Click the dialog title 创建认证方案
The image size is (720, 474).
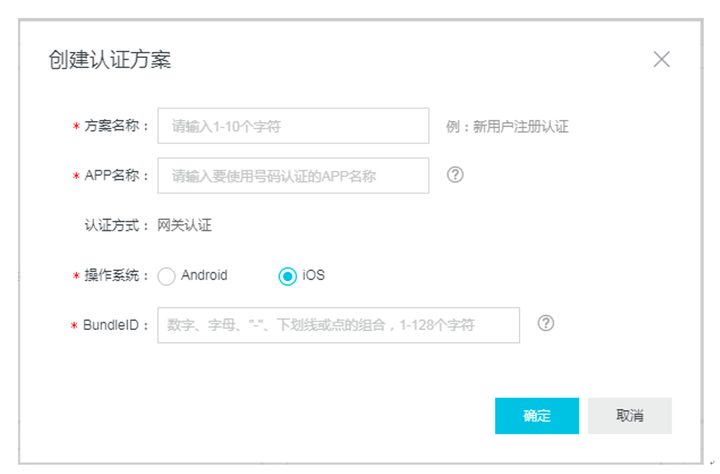tap(110, 59)
